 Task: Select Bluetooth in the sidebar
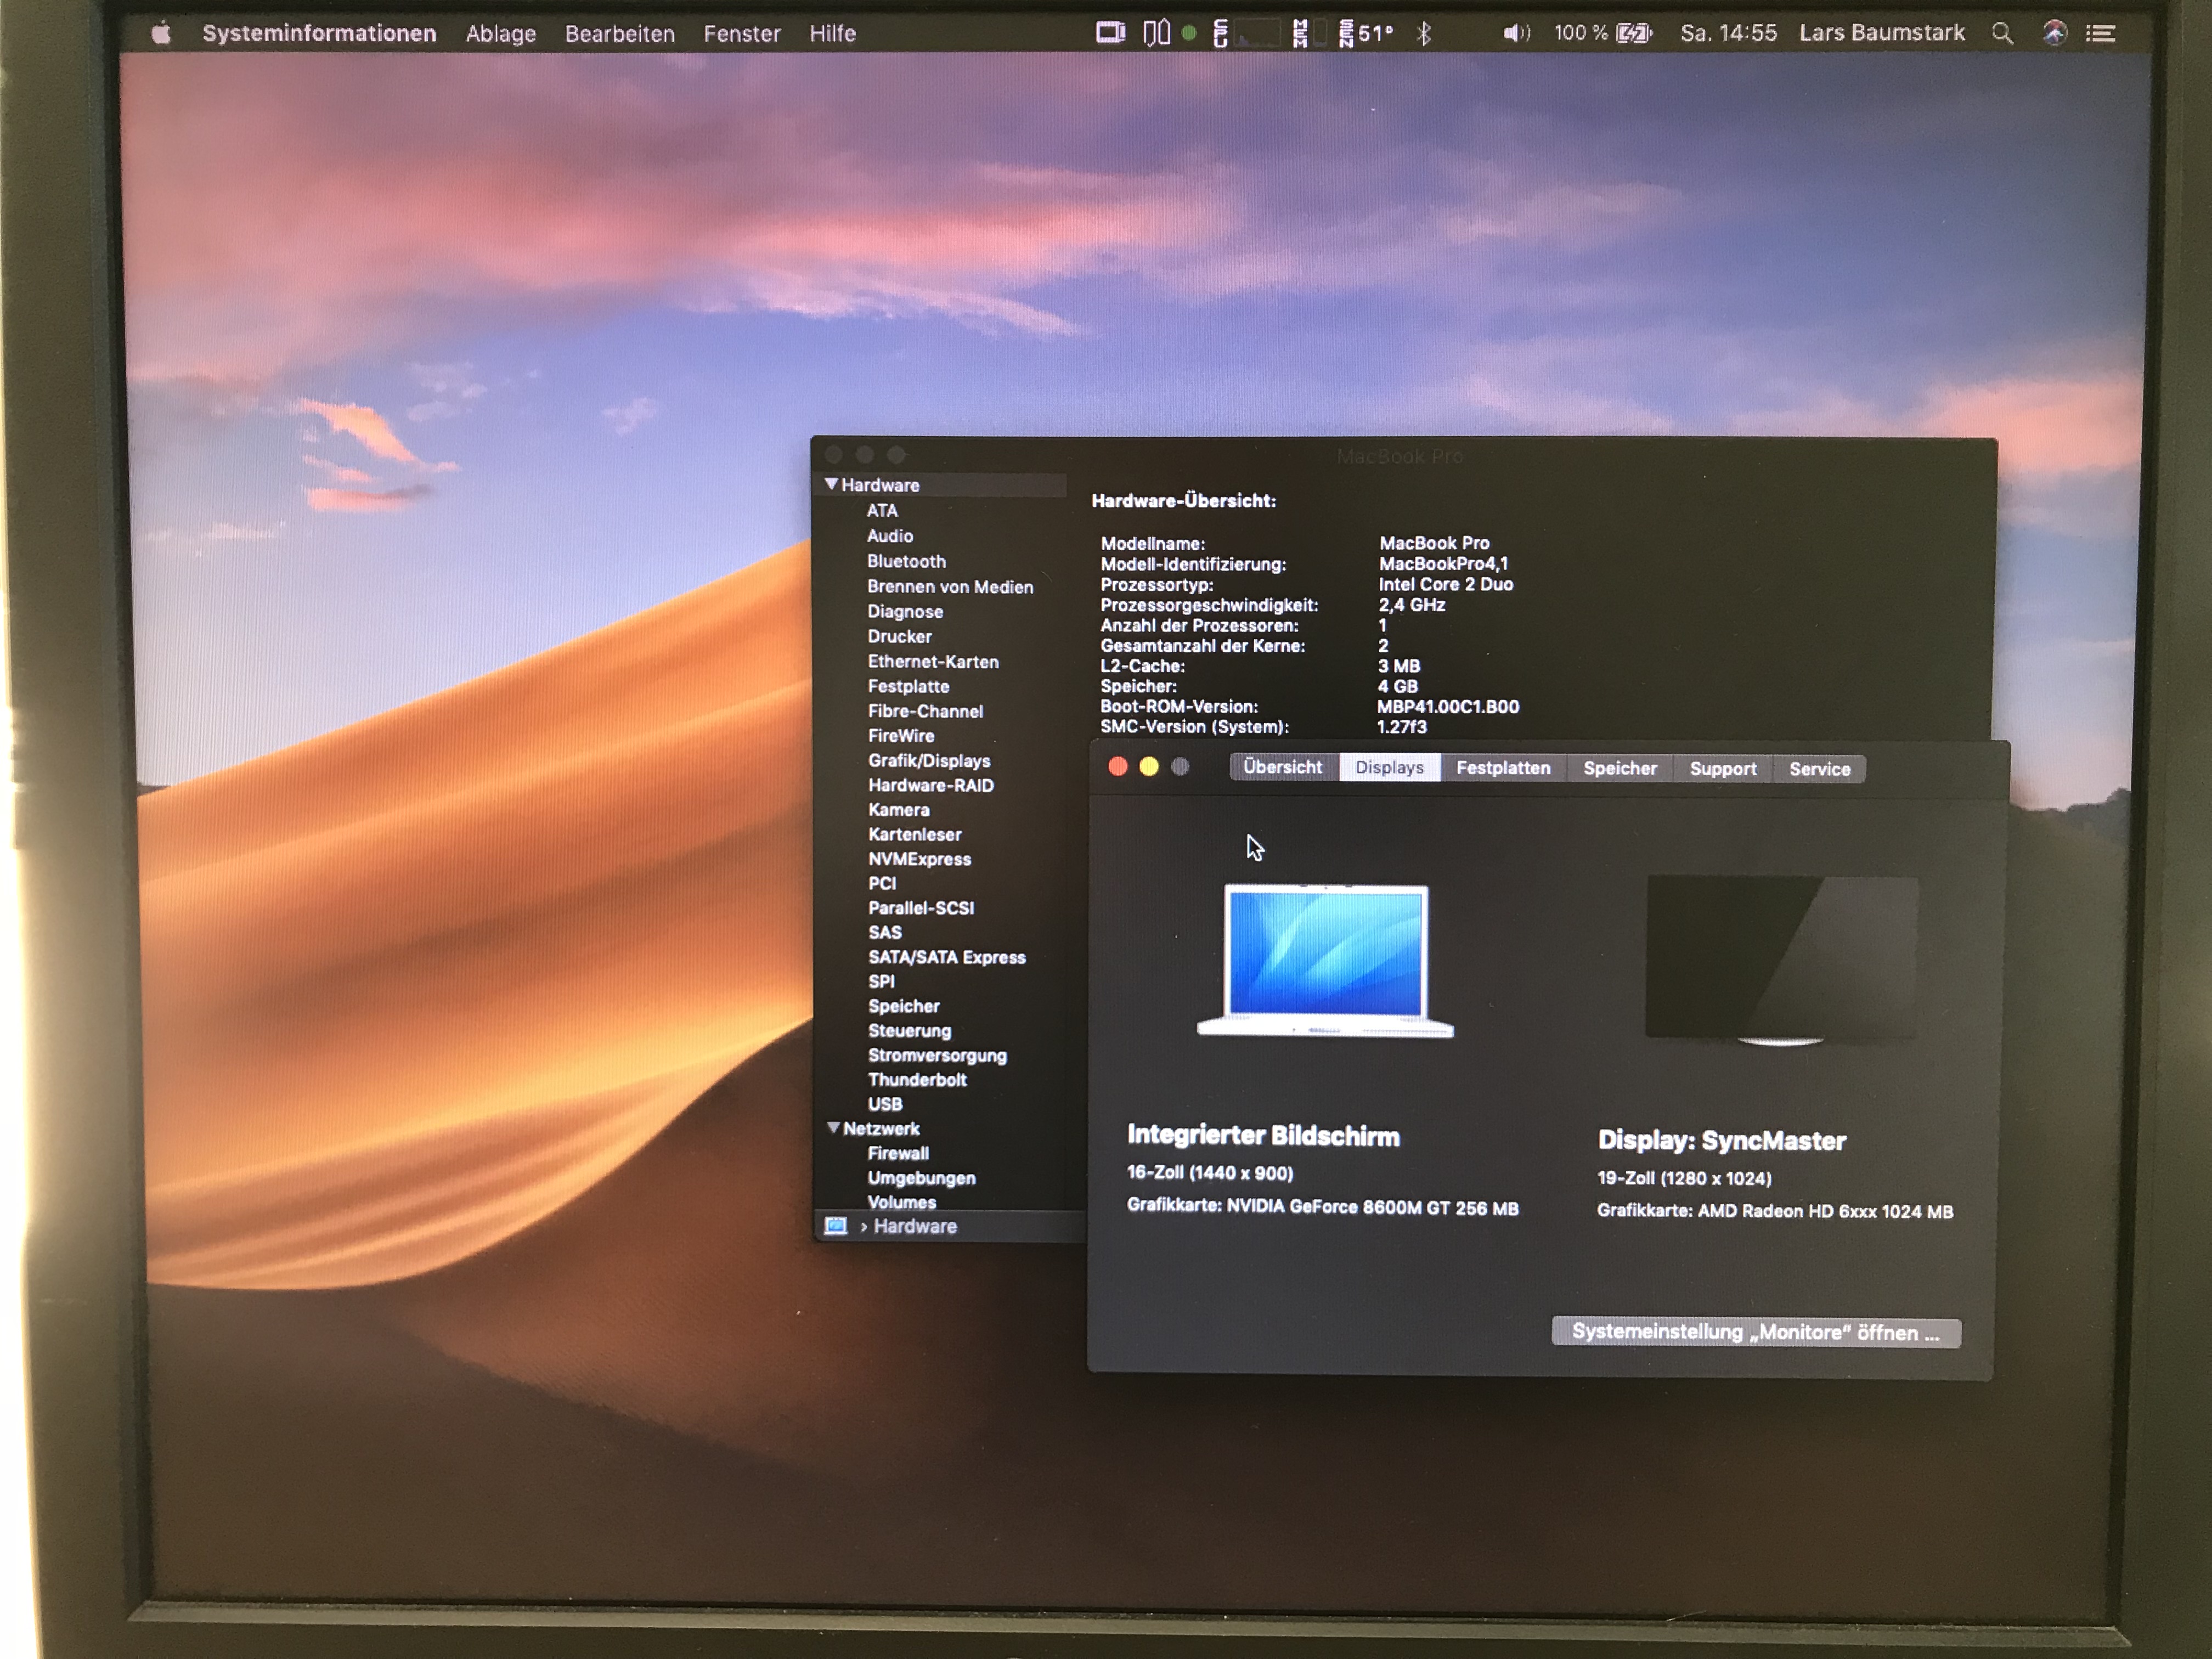906,561
